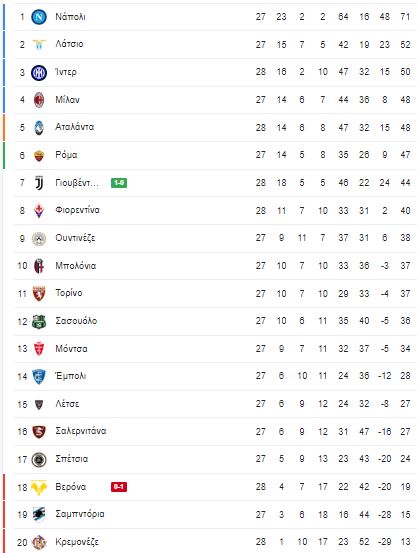Screen dimensions: 417x553
Task: Select the AC Milan crest
Action: click(39, 100)
